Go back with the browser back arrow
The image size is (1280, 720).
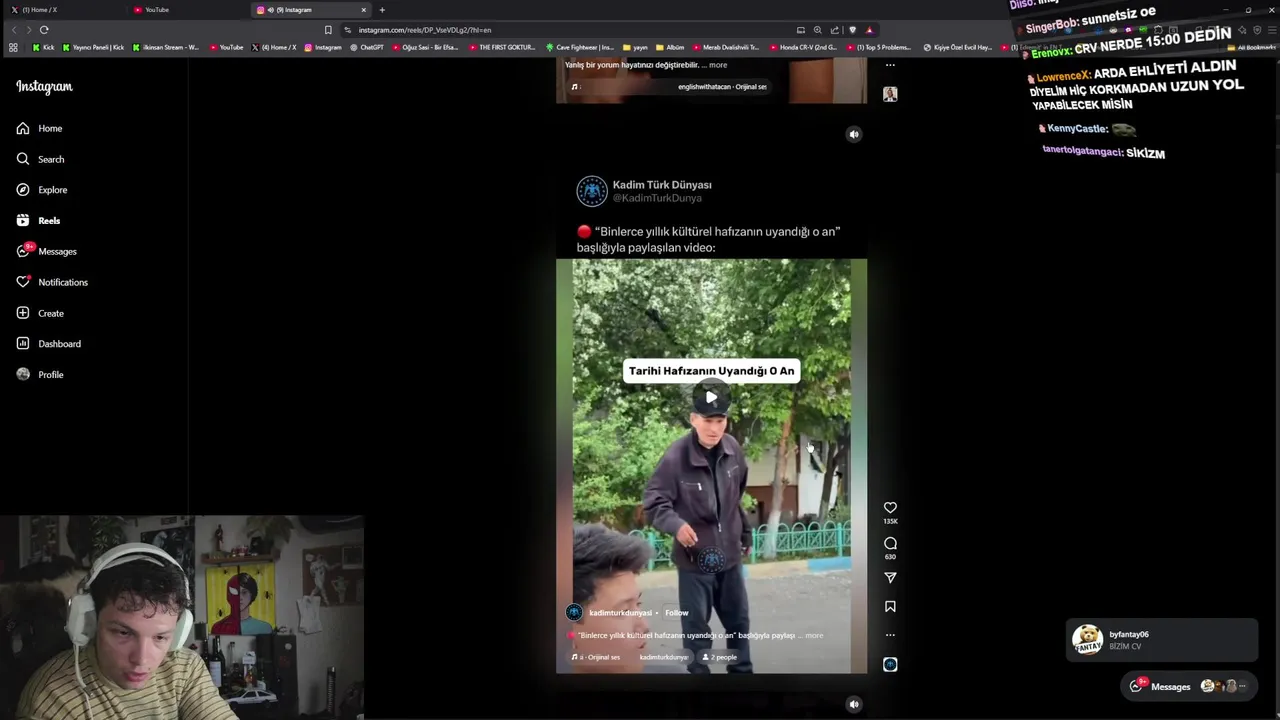point(14,30)
